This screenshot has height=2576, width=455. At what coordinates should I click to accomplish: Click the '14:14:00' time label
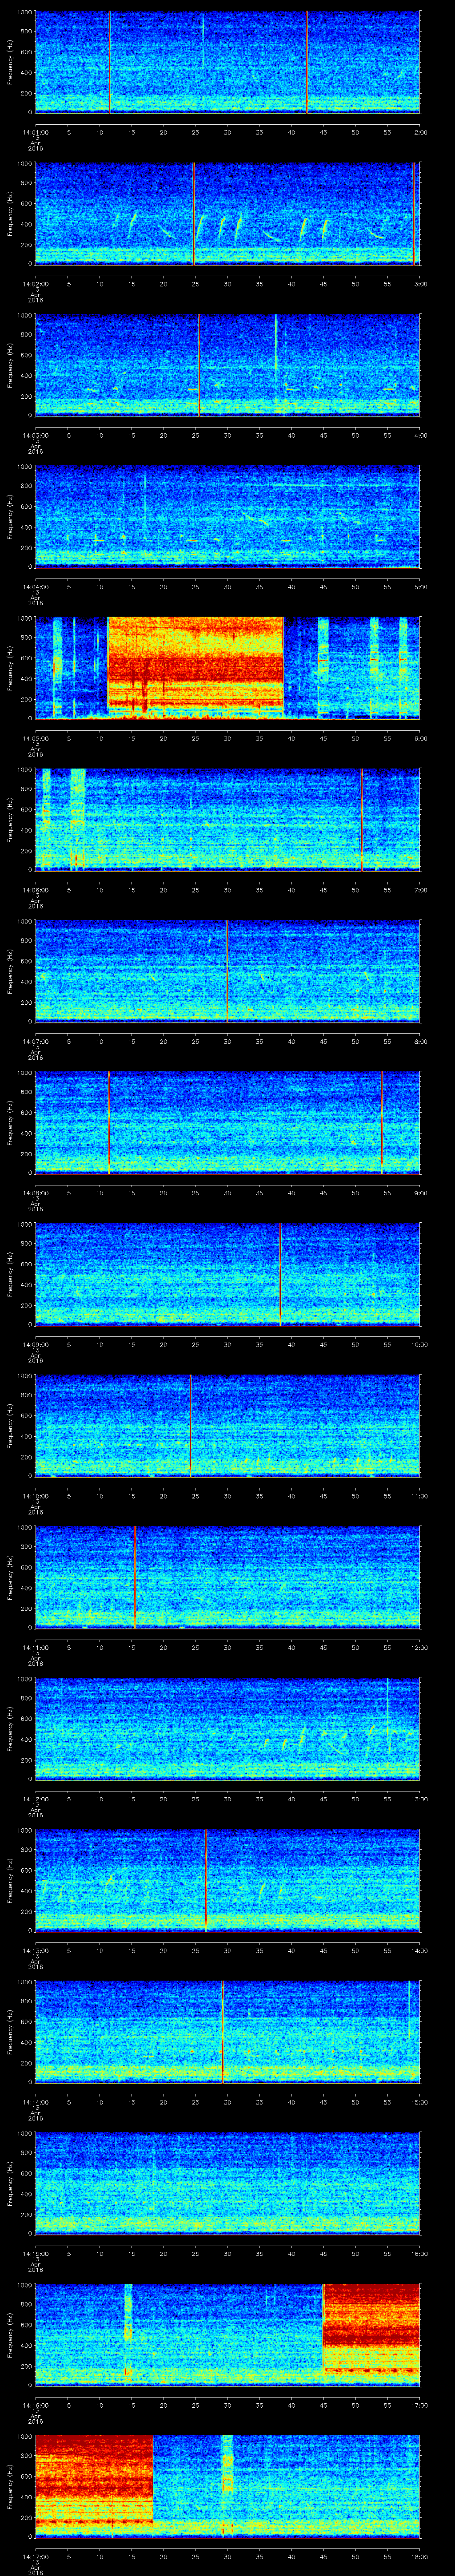(35, 2101)
